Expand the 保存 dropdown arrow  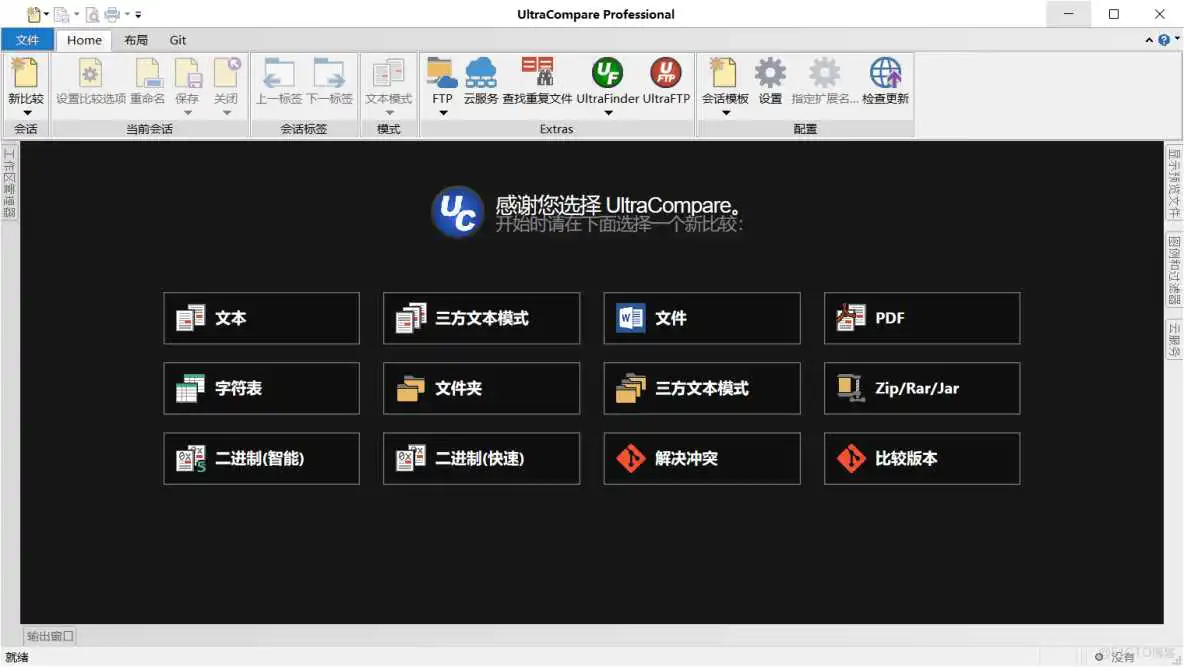(x=189, y=110)
